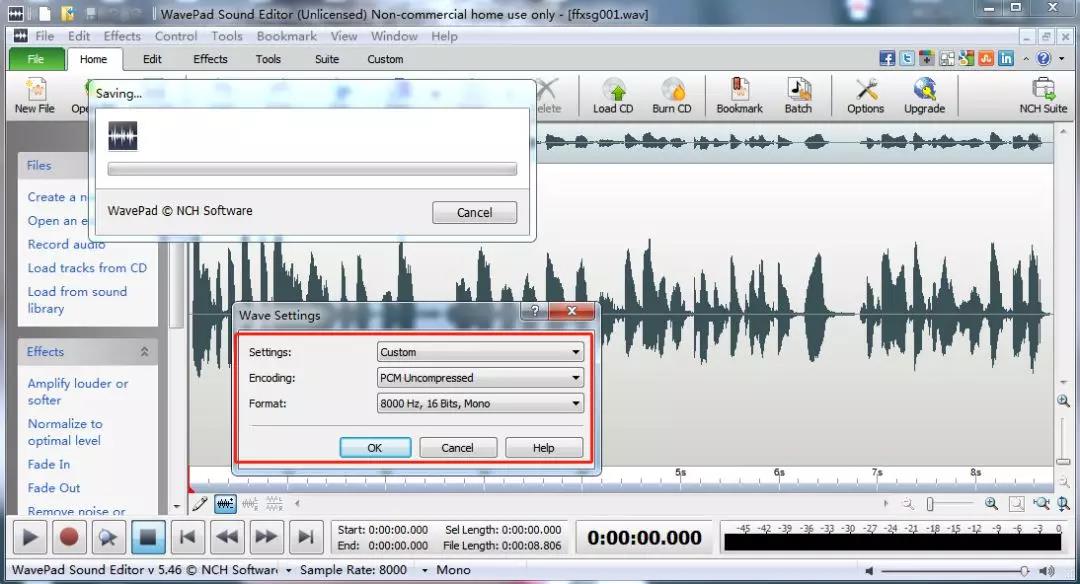Share via the LinkedIn icon
The width and height of the screenshot is (1080, 584).
[1006, 59]
